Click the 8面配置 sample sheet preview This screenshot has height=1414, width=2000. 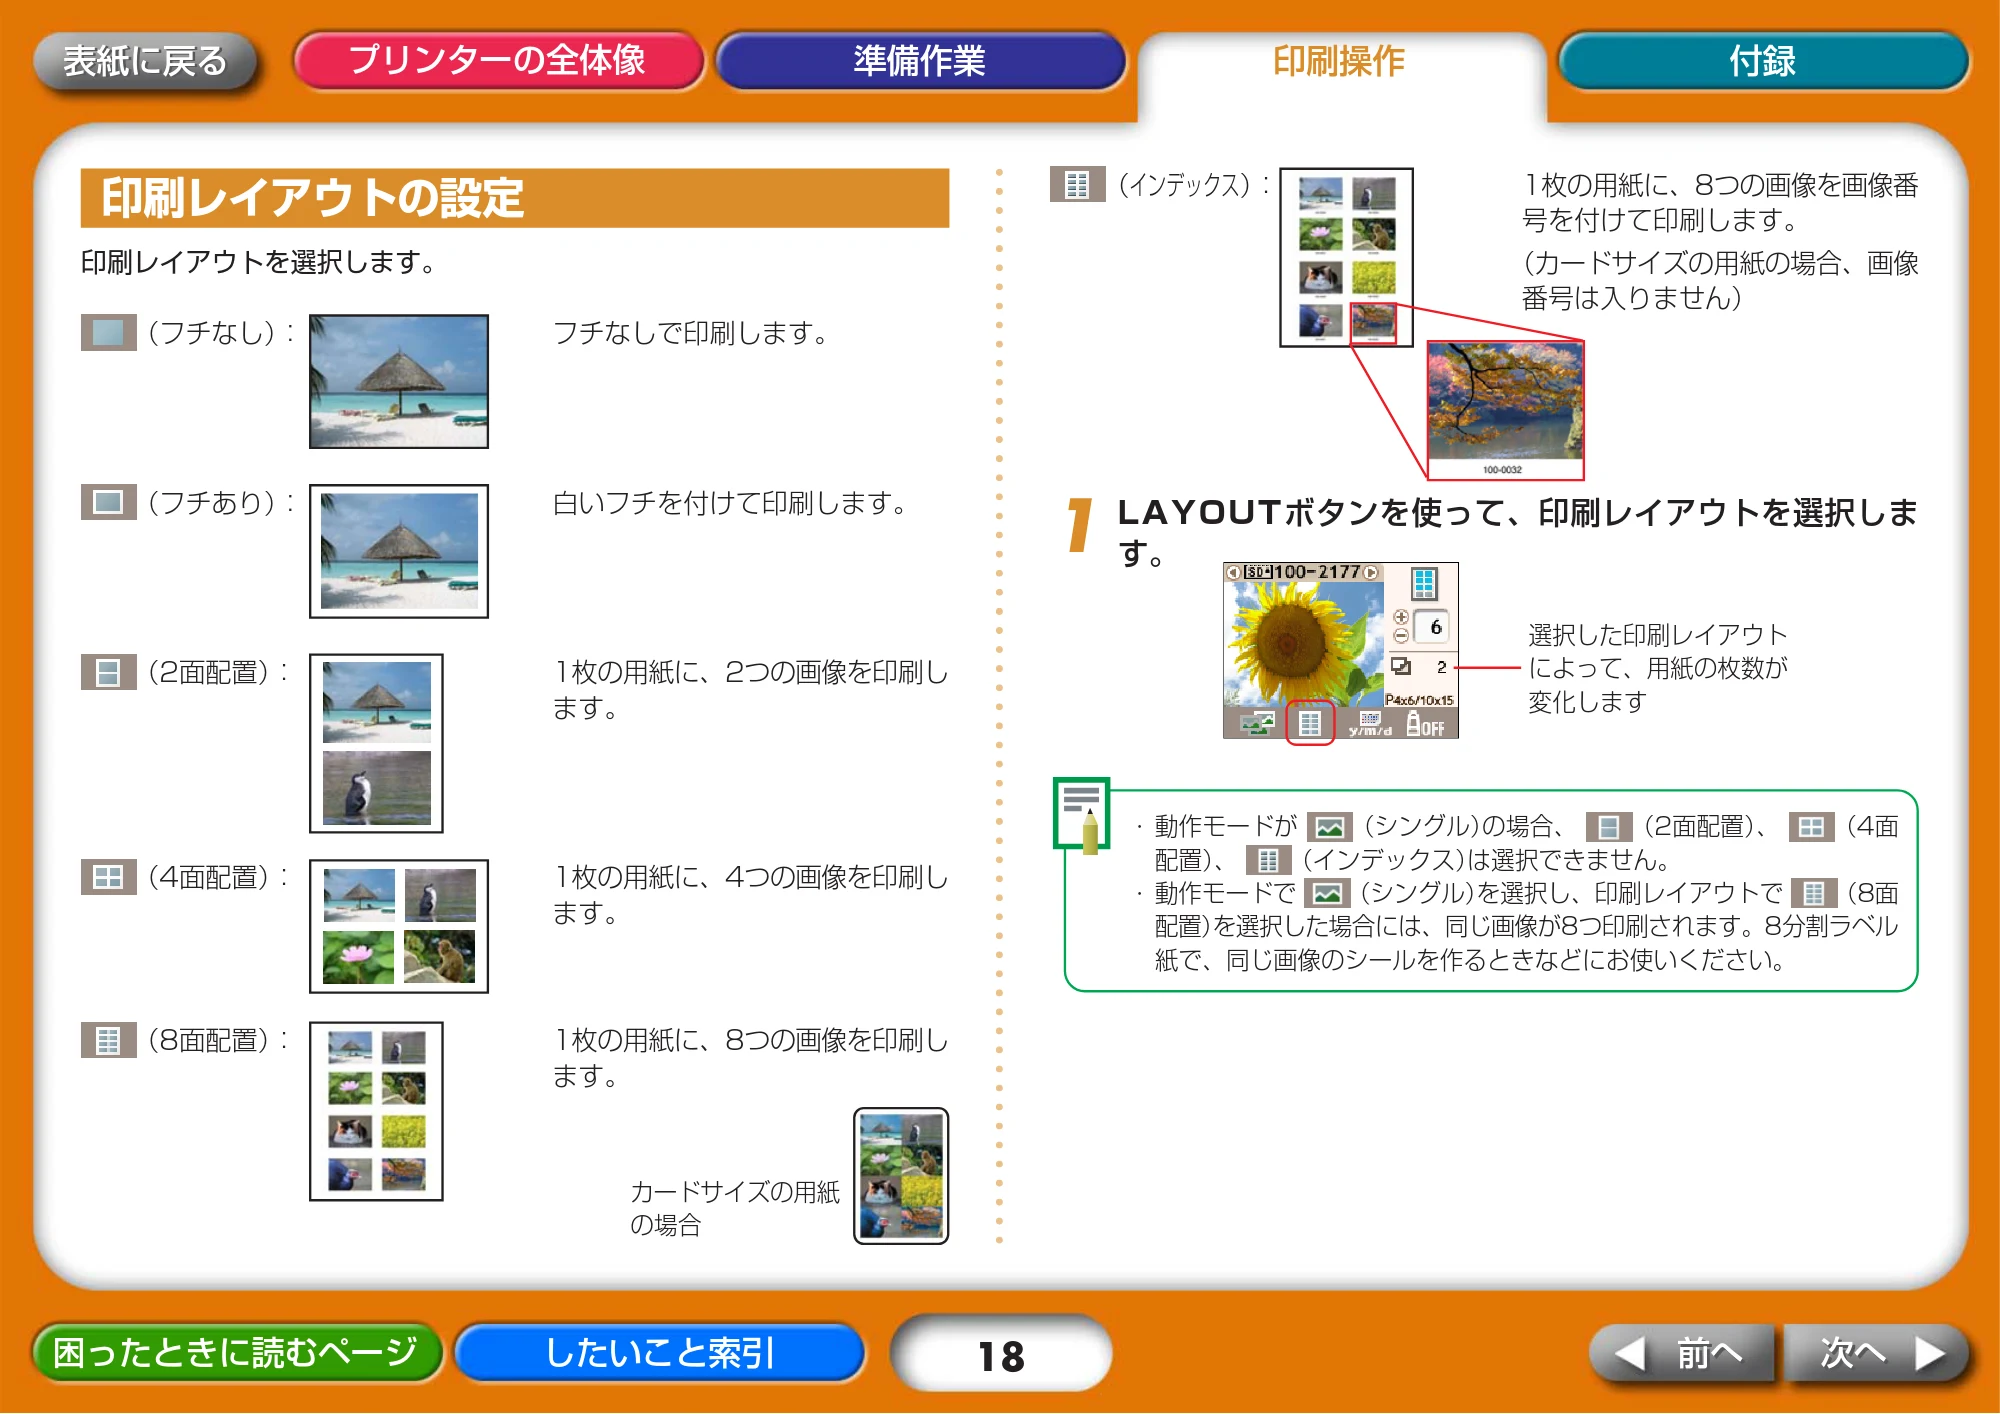click(x=376, y=1111)
